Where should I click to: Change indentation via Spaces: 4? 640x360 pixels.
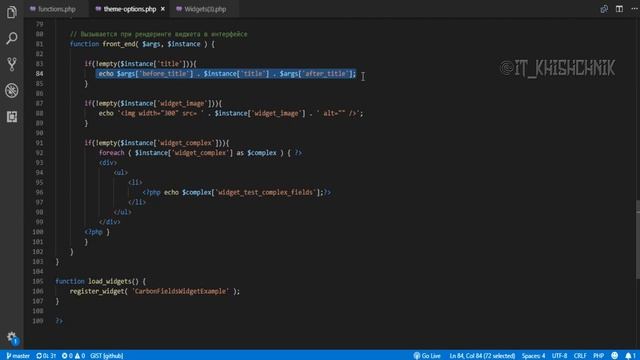point(533,356)
